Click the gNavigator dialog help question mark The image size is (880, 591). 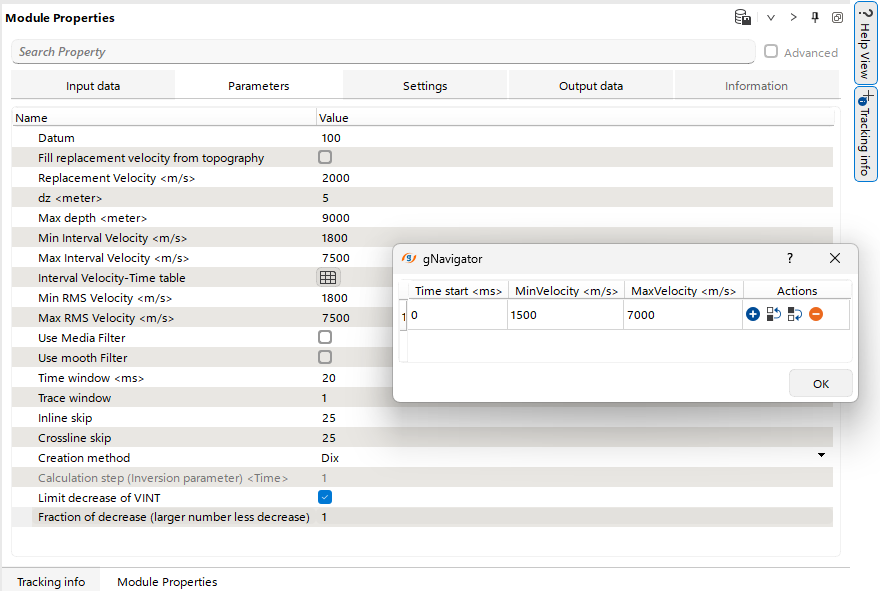point(790,258)
